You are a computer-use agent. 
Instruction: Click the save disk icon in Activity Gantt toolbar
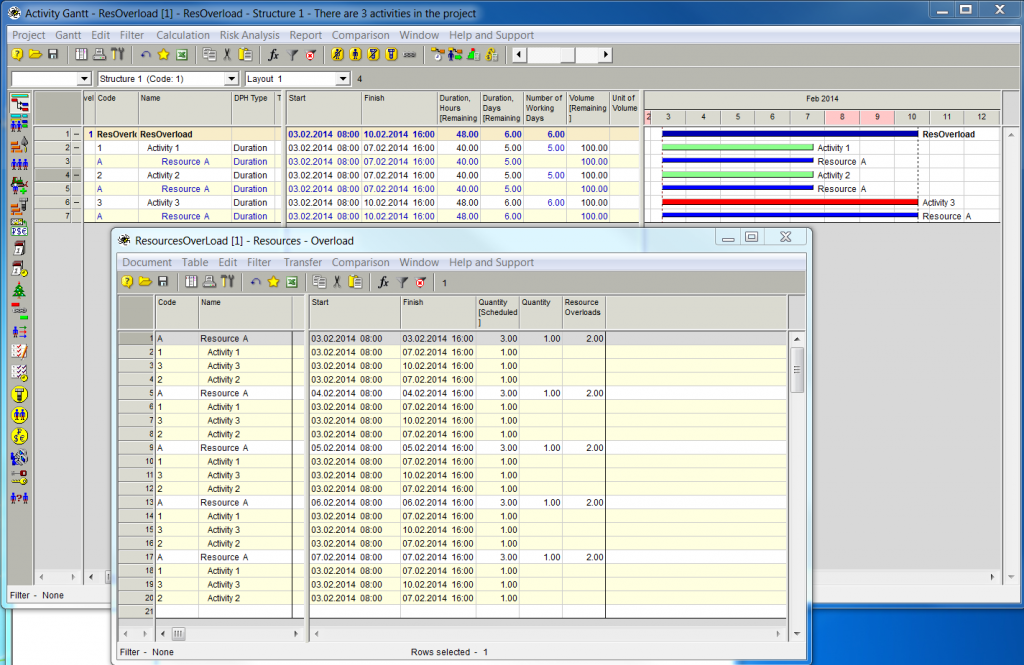coord(54,55)
